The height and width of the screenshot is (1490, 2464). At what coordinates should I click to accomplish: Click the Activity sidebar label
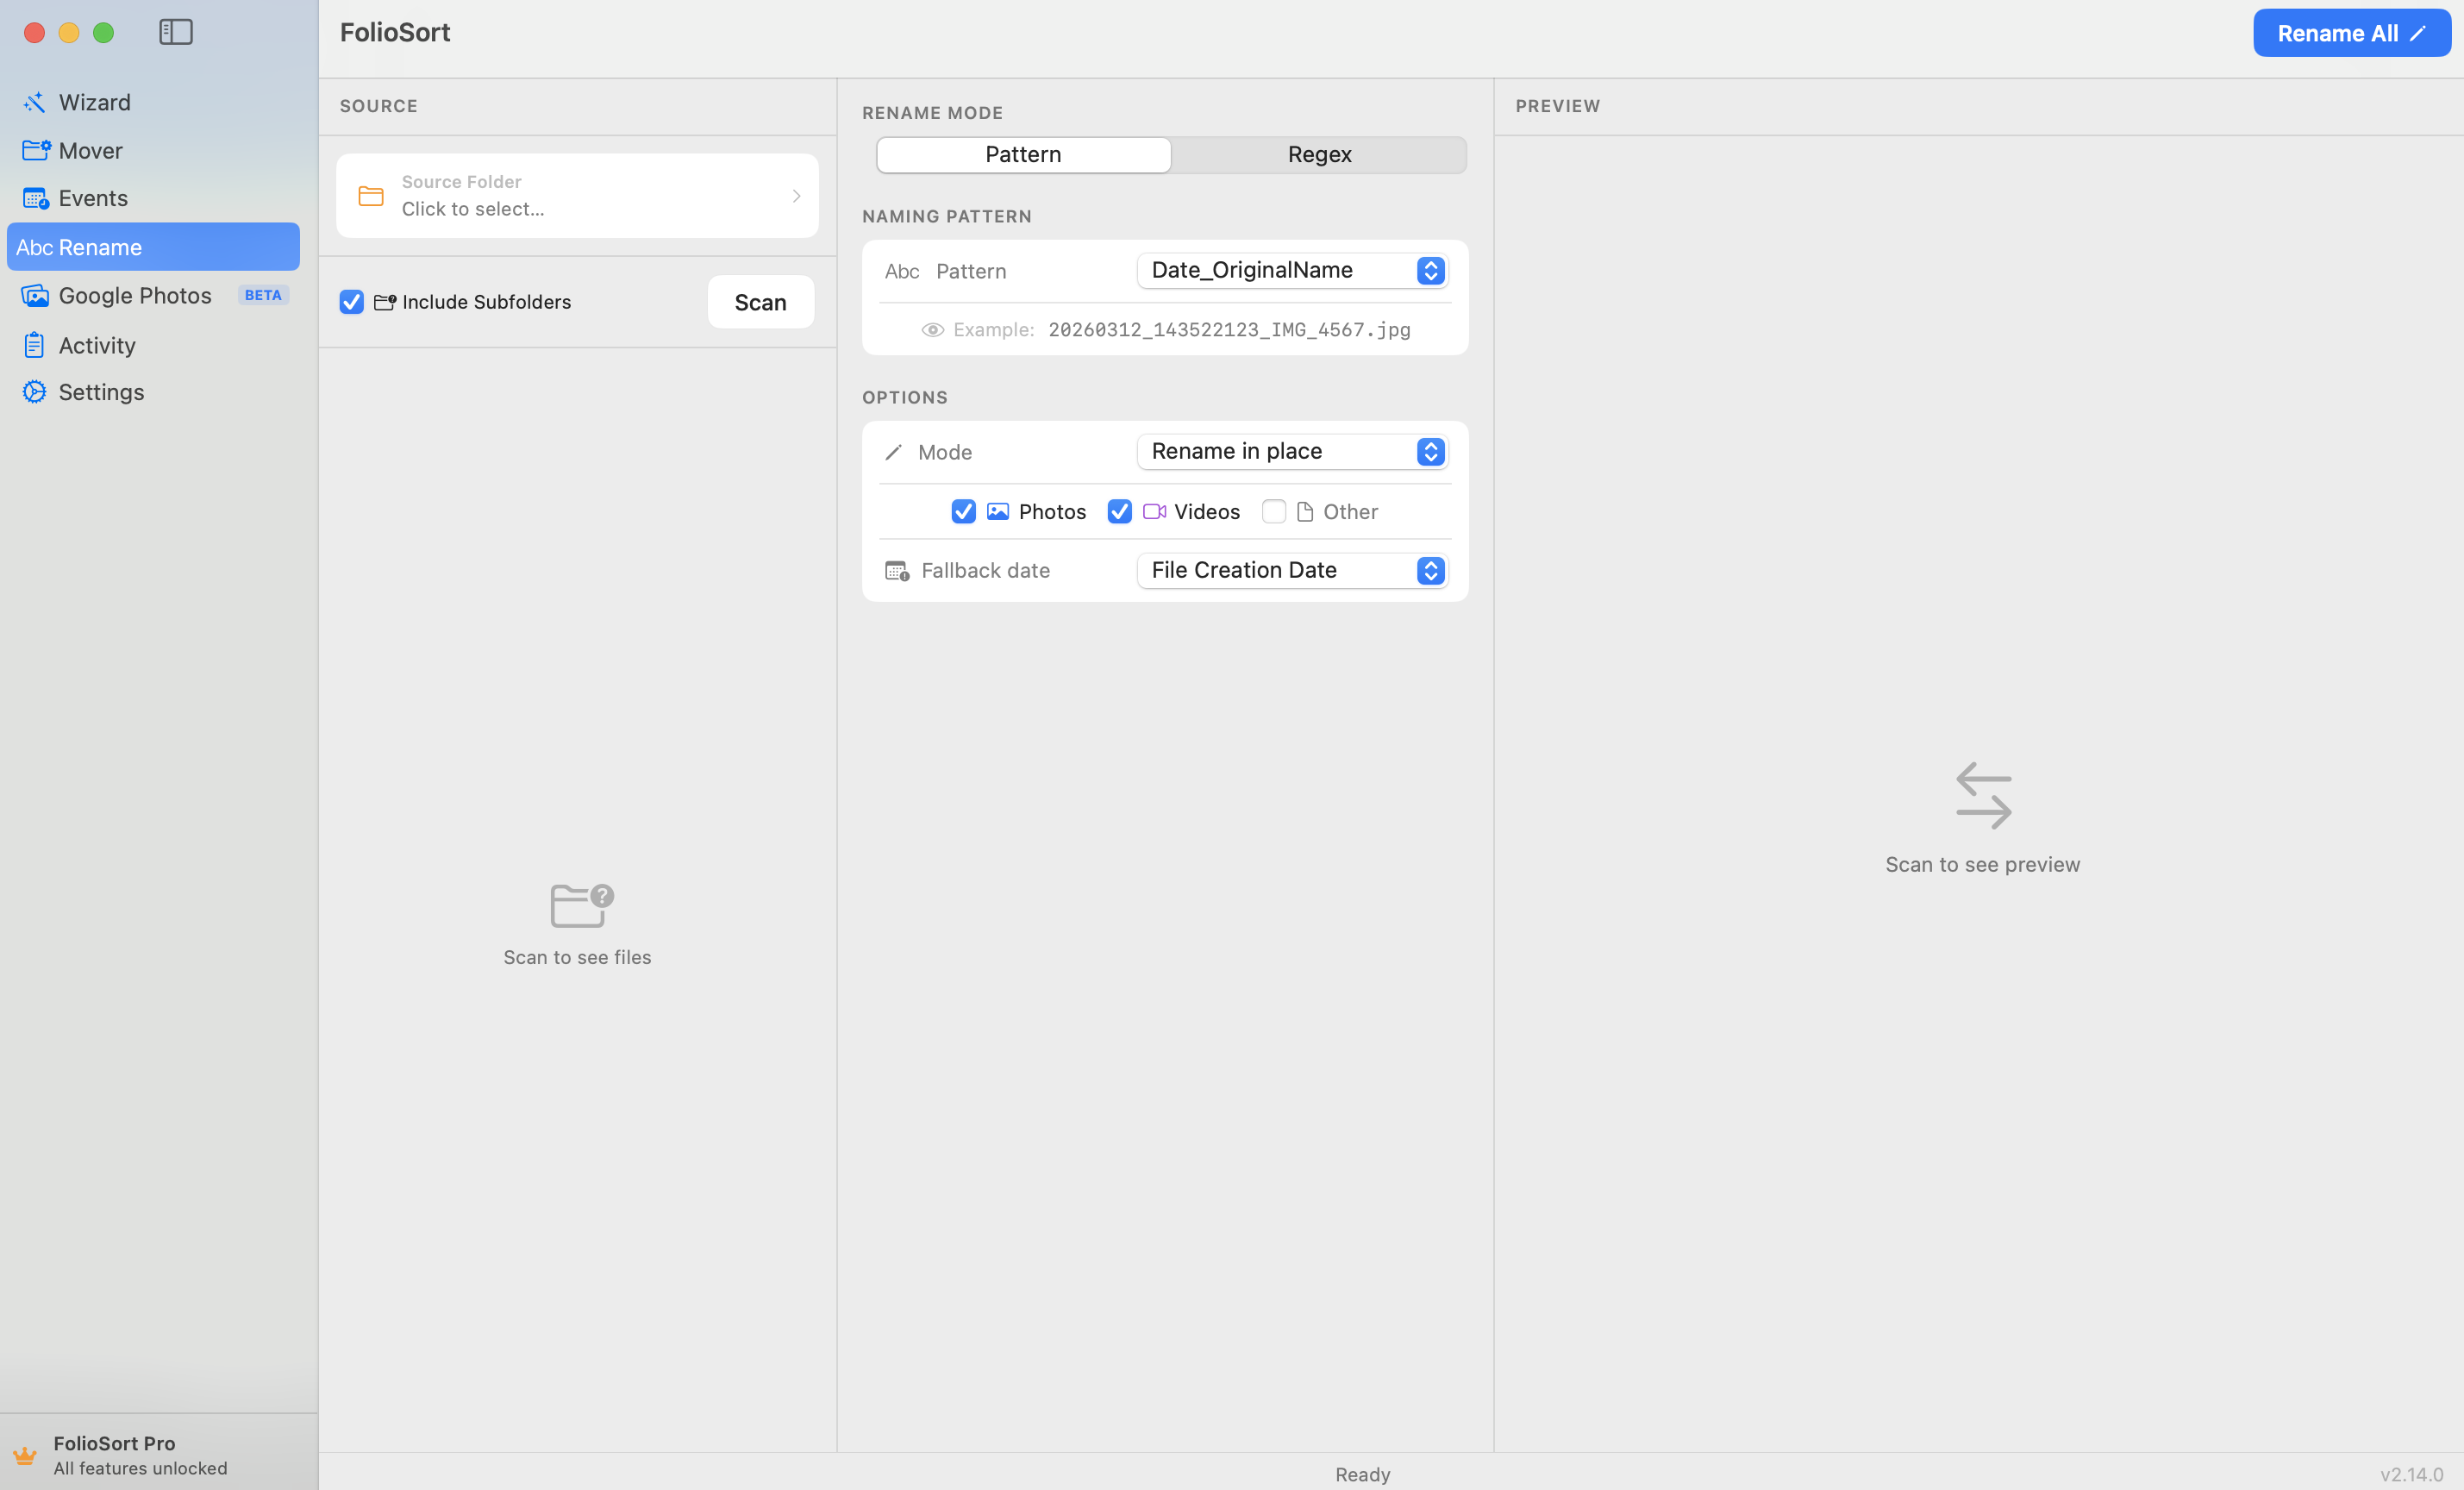[x=97, y=345]
